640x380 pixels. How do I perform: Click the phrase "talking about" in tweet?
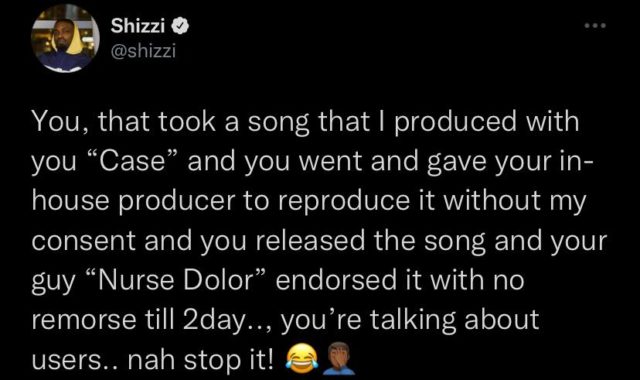tap(454, 320)
